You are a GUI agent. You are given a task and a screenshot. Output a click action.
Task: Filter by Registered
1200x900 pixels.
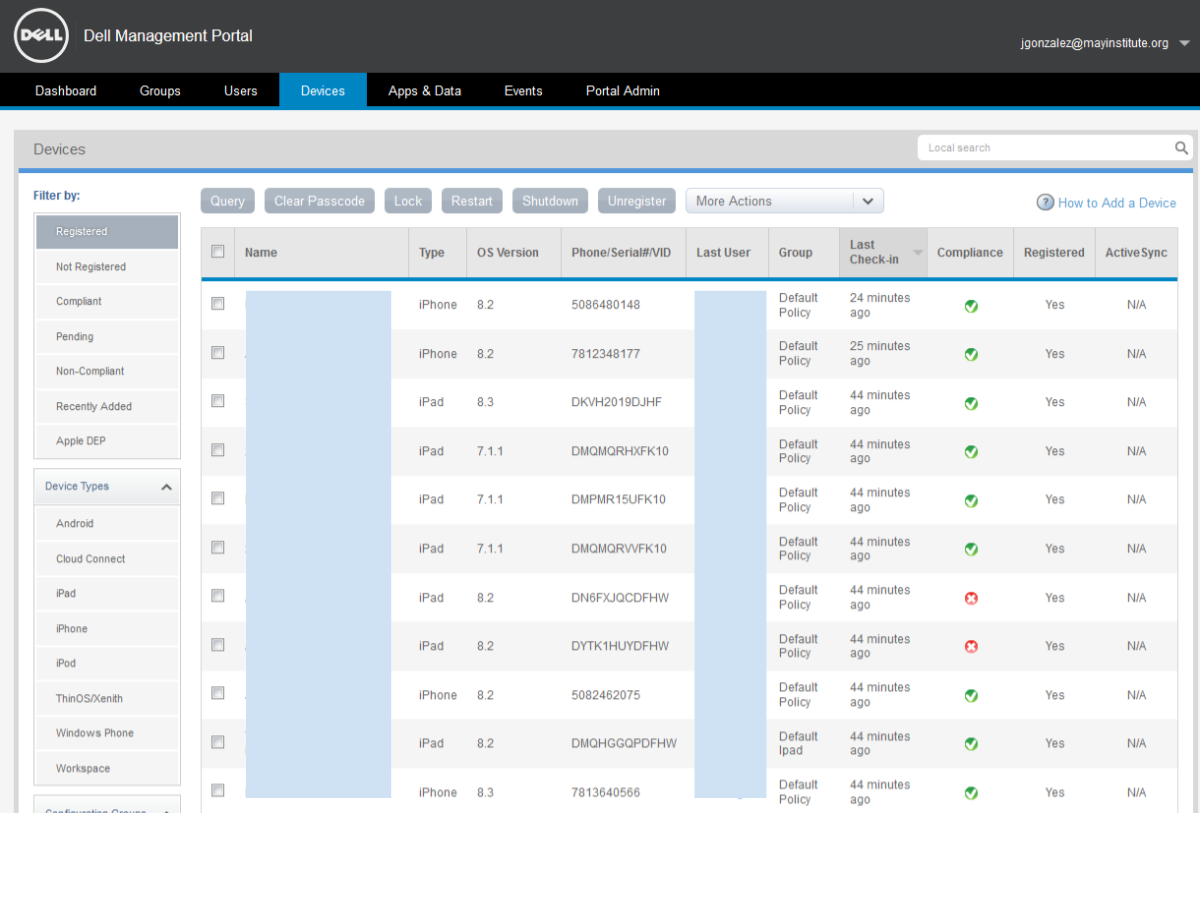pos(107,232)
